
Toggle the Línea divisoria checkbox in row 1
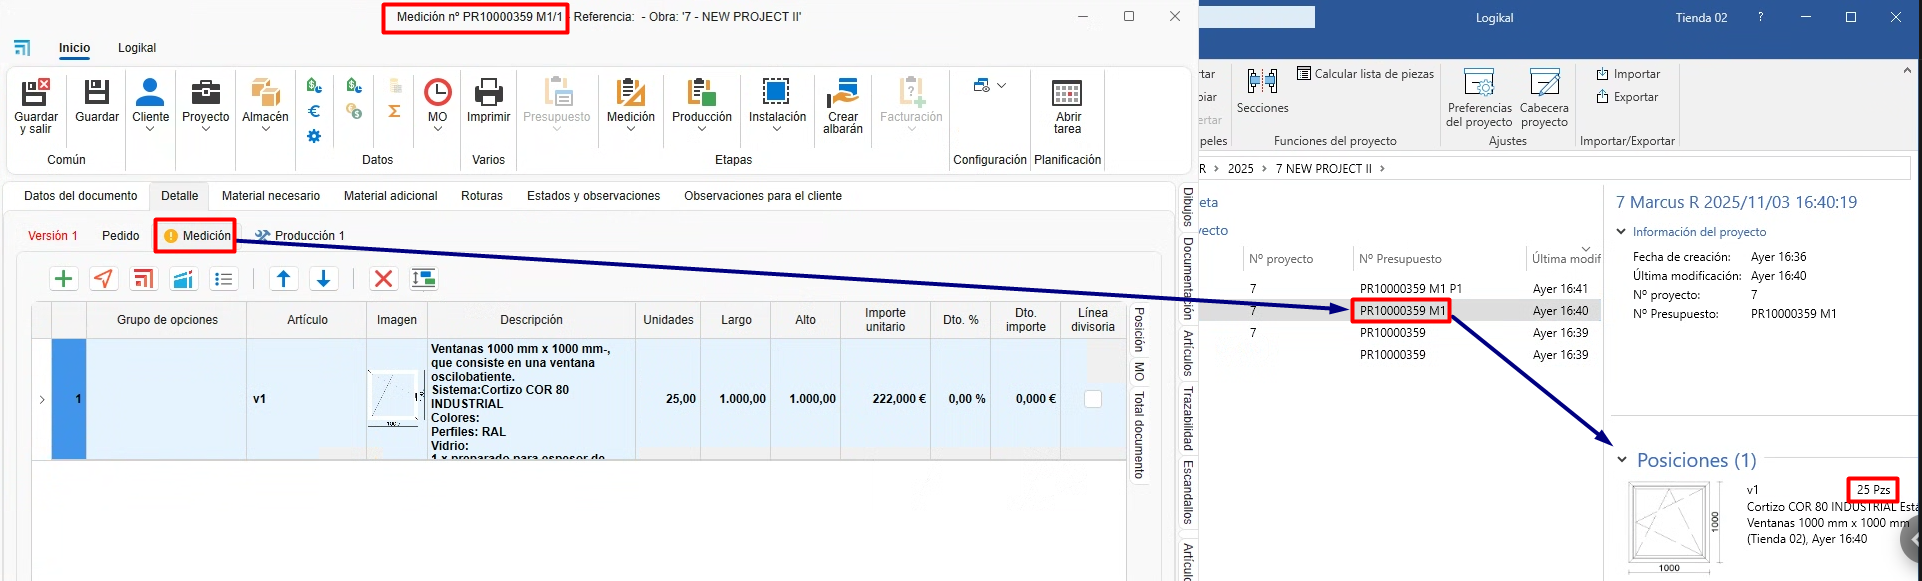1093,399
